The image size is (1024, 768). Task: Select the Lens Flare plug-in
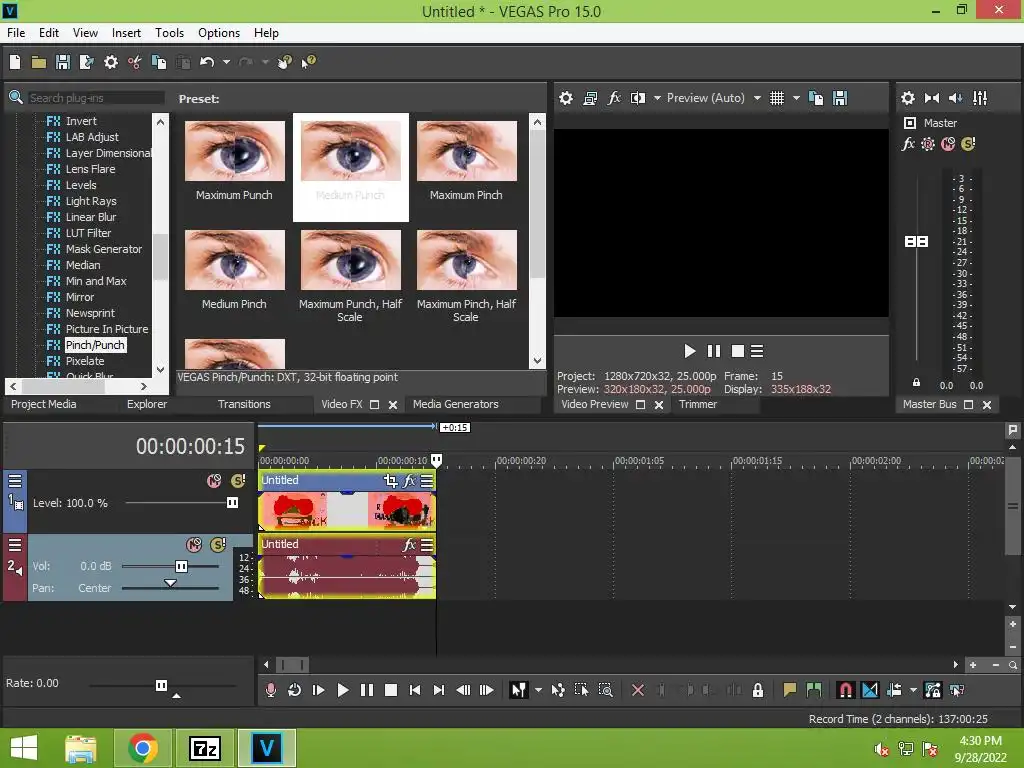(x=90, y=169)
